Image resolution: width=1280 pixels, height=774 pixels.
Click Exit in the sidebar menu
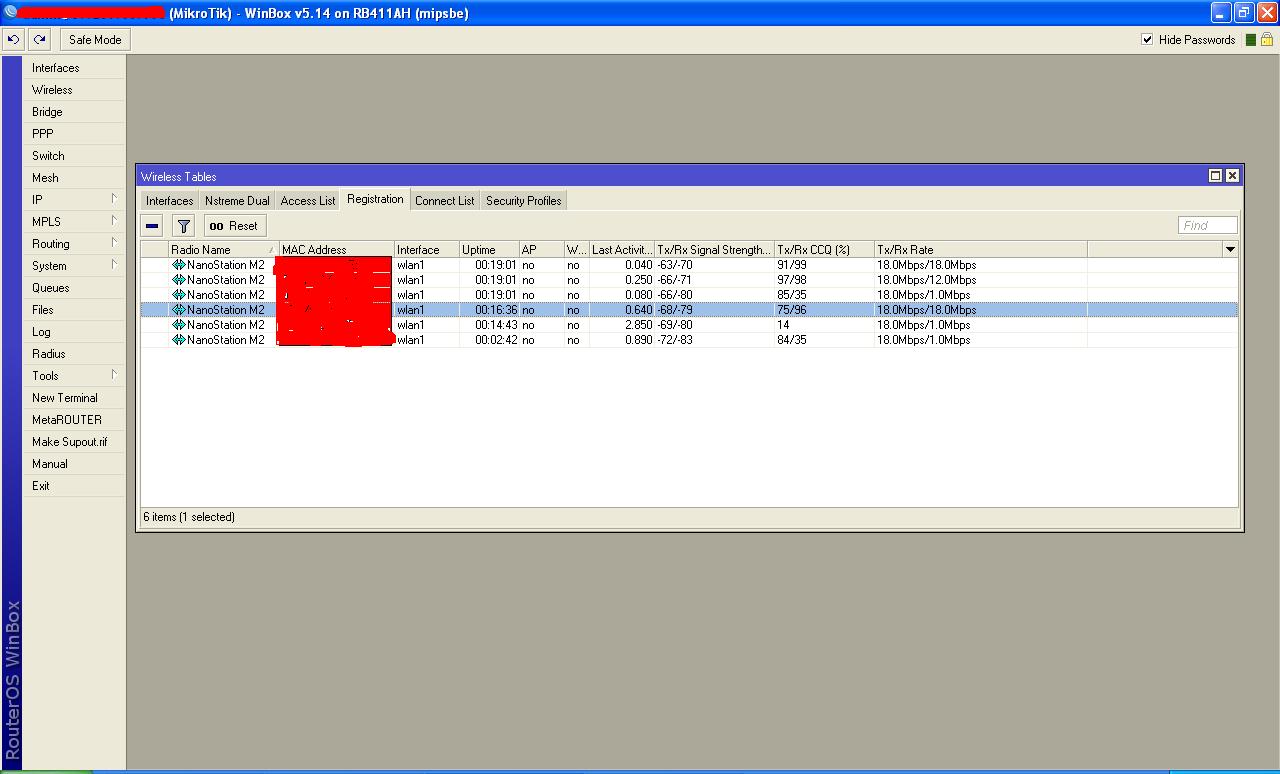tap(75, 486)
